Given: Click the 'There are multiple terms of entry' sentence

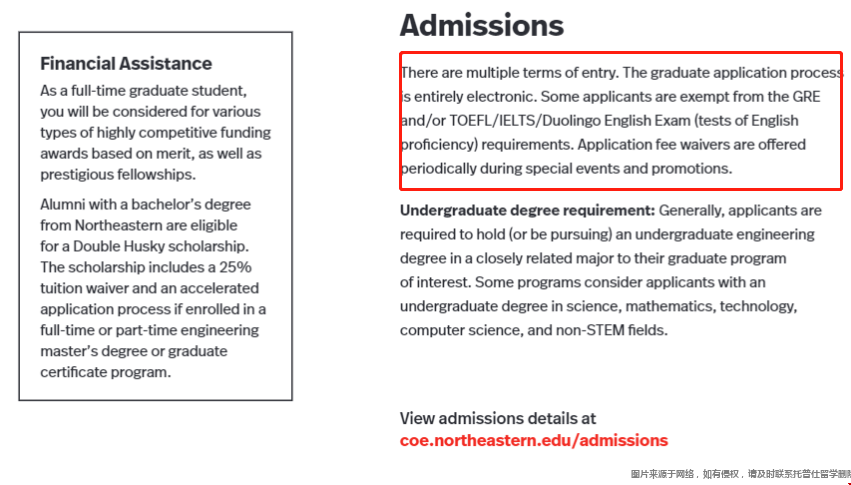Looking at the screenshot, I should pyautogui.click(x=509, y=73).
